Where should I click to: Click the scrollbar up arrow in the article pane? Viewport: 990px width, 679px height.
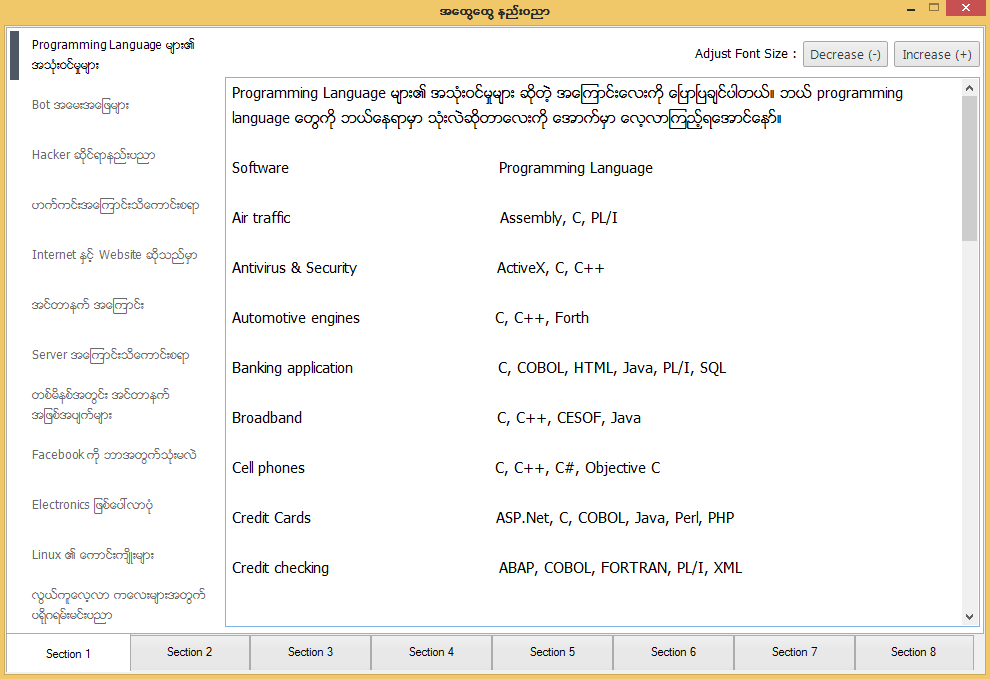pos(970,88)
